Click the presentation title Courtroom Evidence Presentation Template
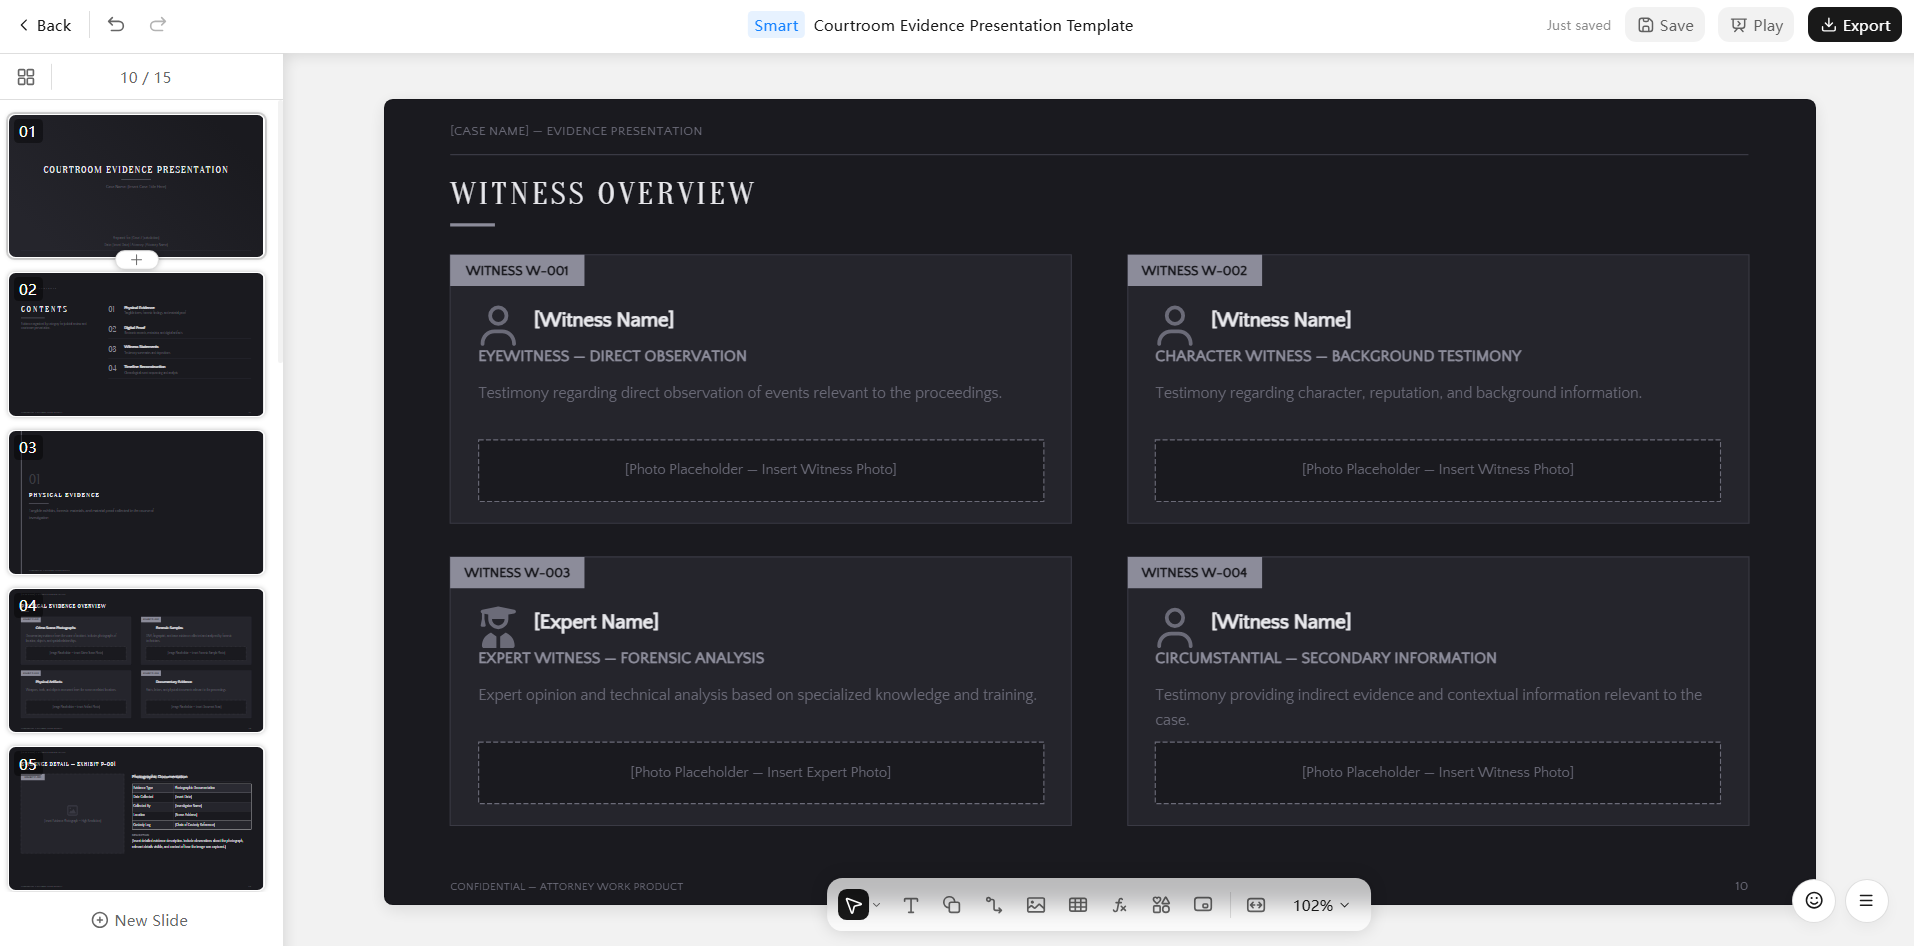The image size is (1914, 946). 973,25
